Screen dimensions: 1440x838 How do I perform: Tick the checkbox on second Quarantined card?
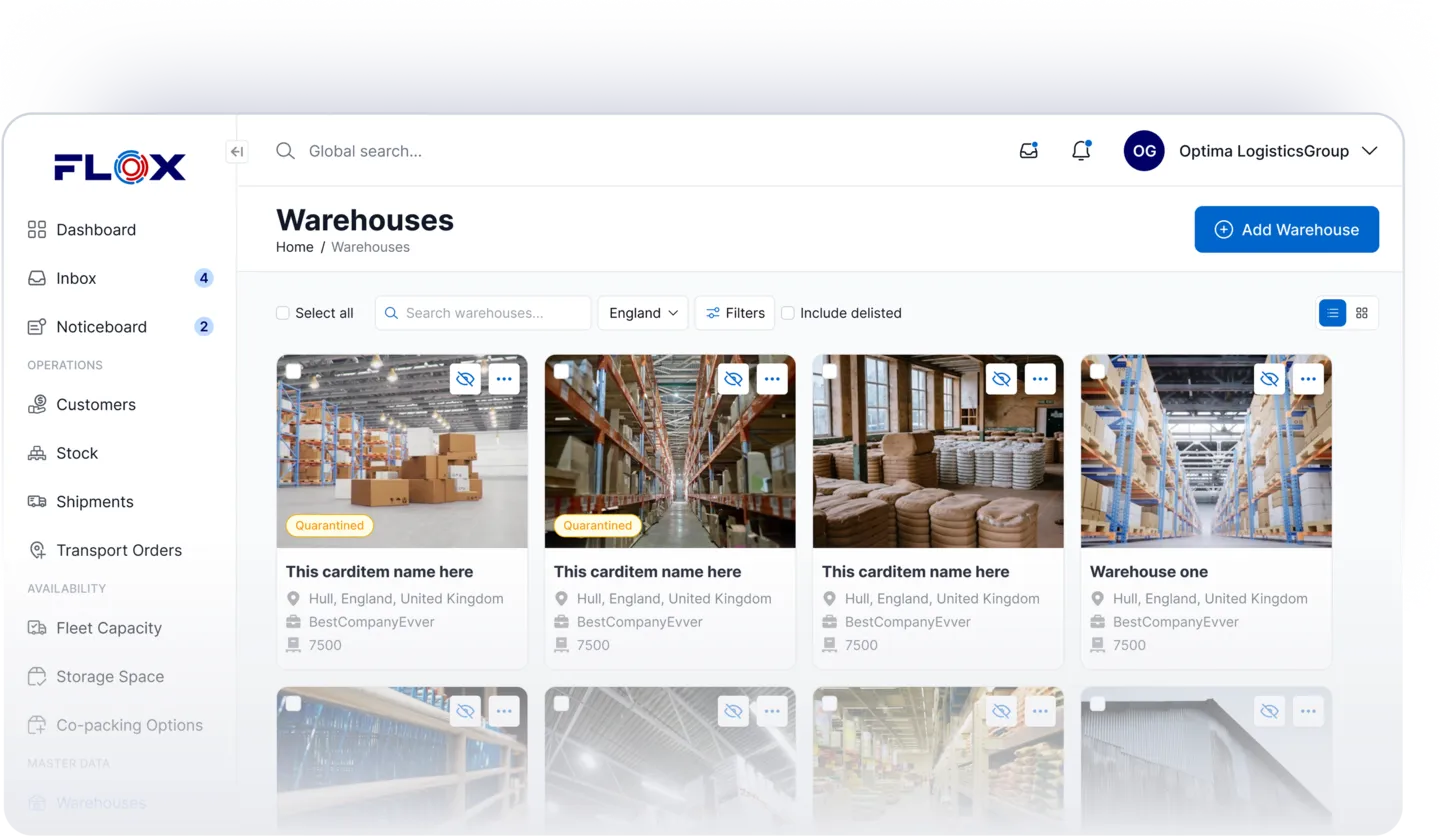[562, 371]
